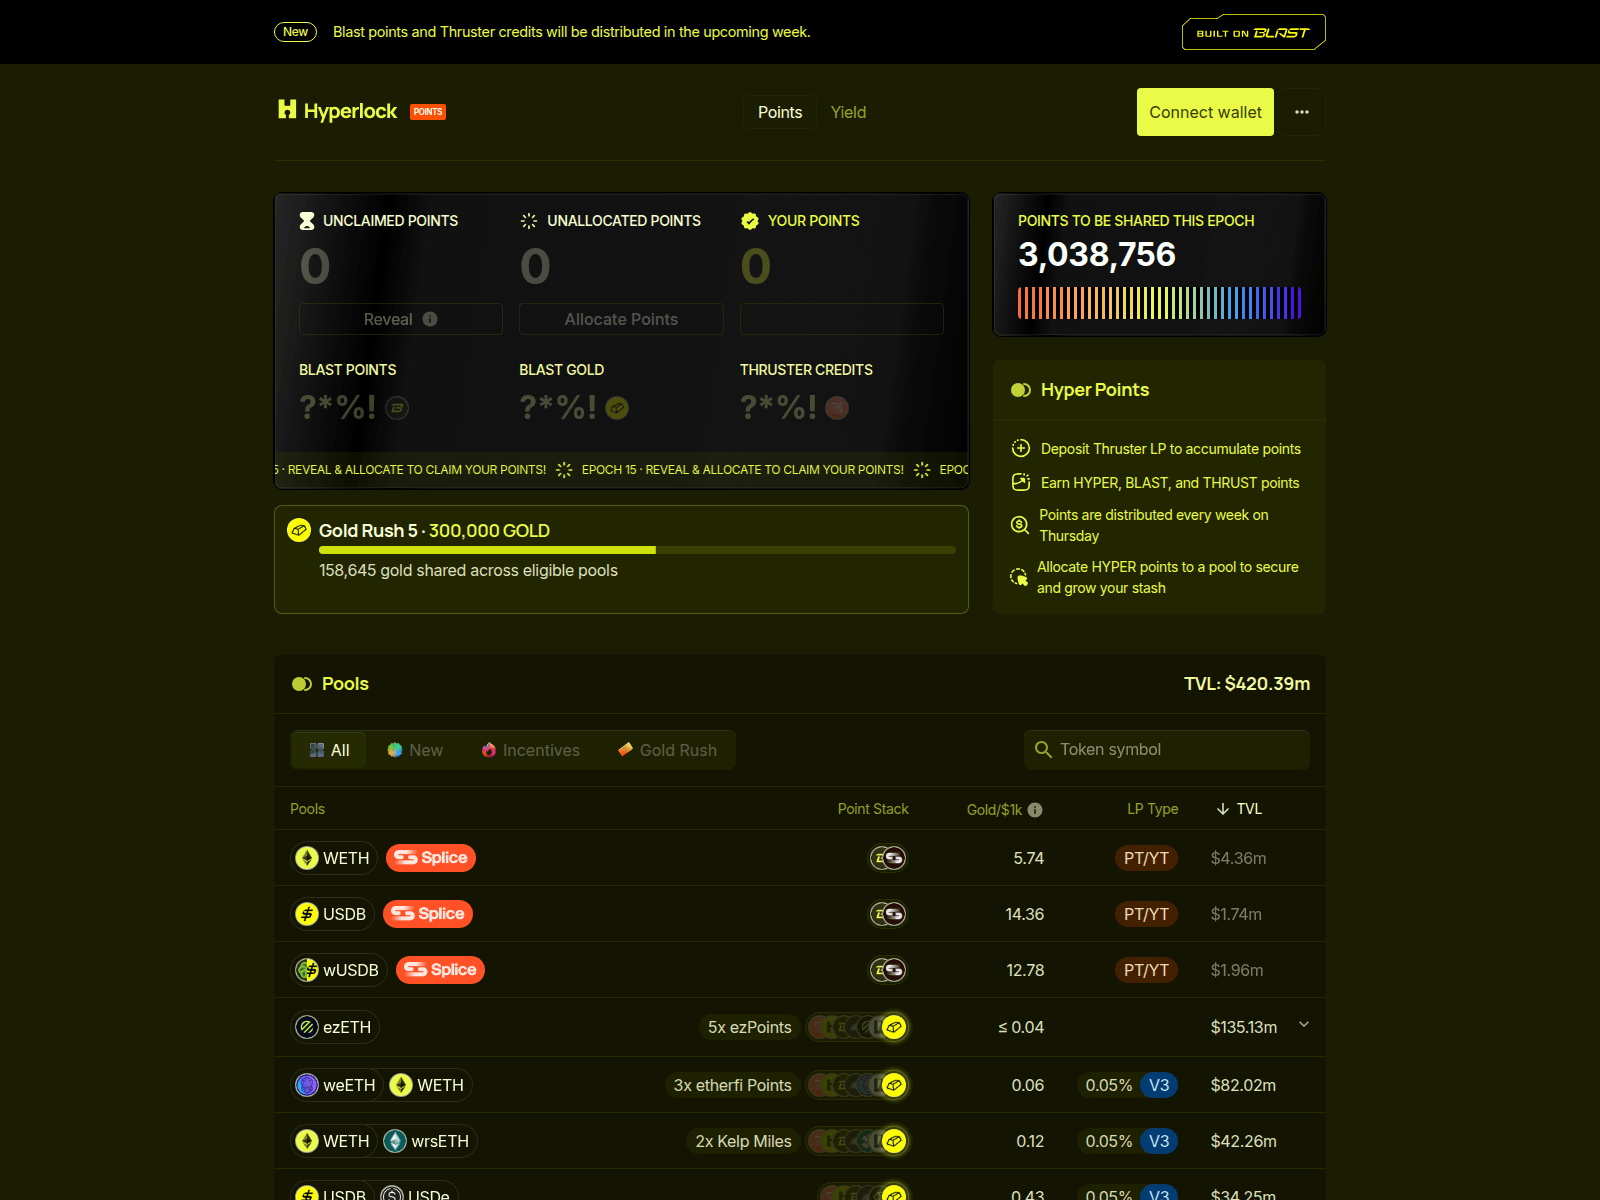Screen dimensions: 1600x1200
Task: Click the Connect wallet button
Action: (1204, 112)
